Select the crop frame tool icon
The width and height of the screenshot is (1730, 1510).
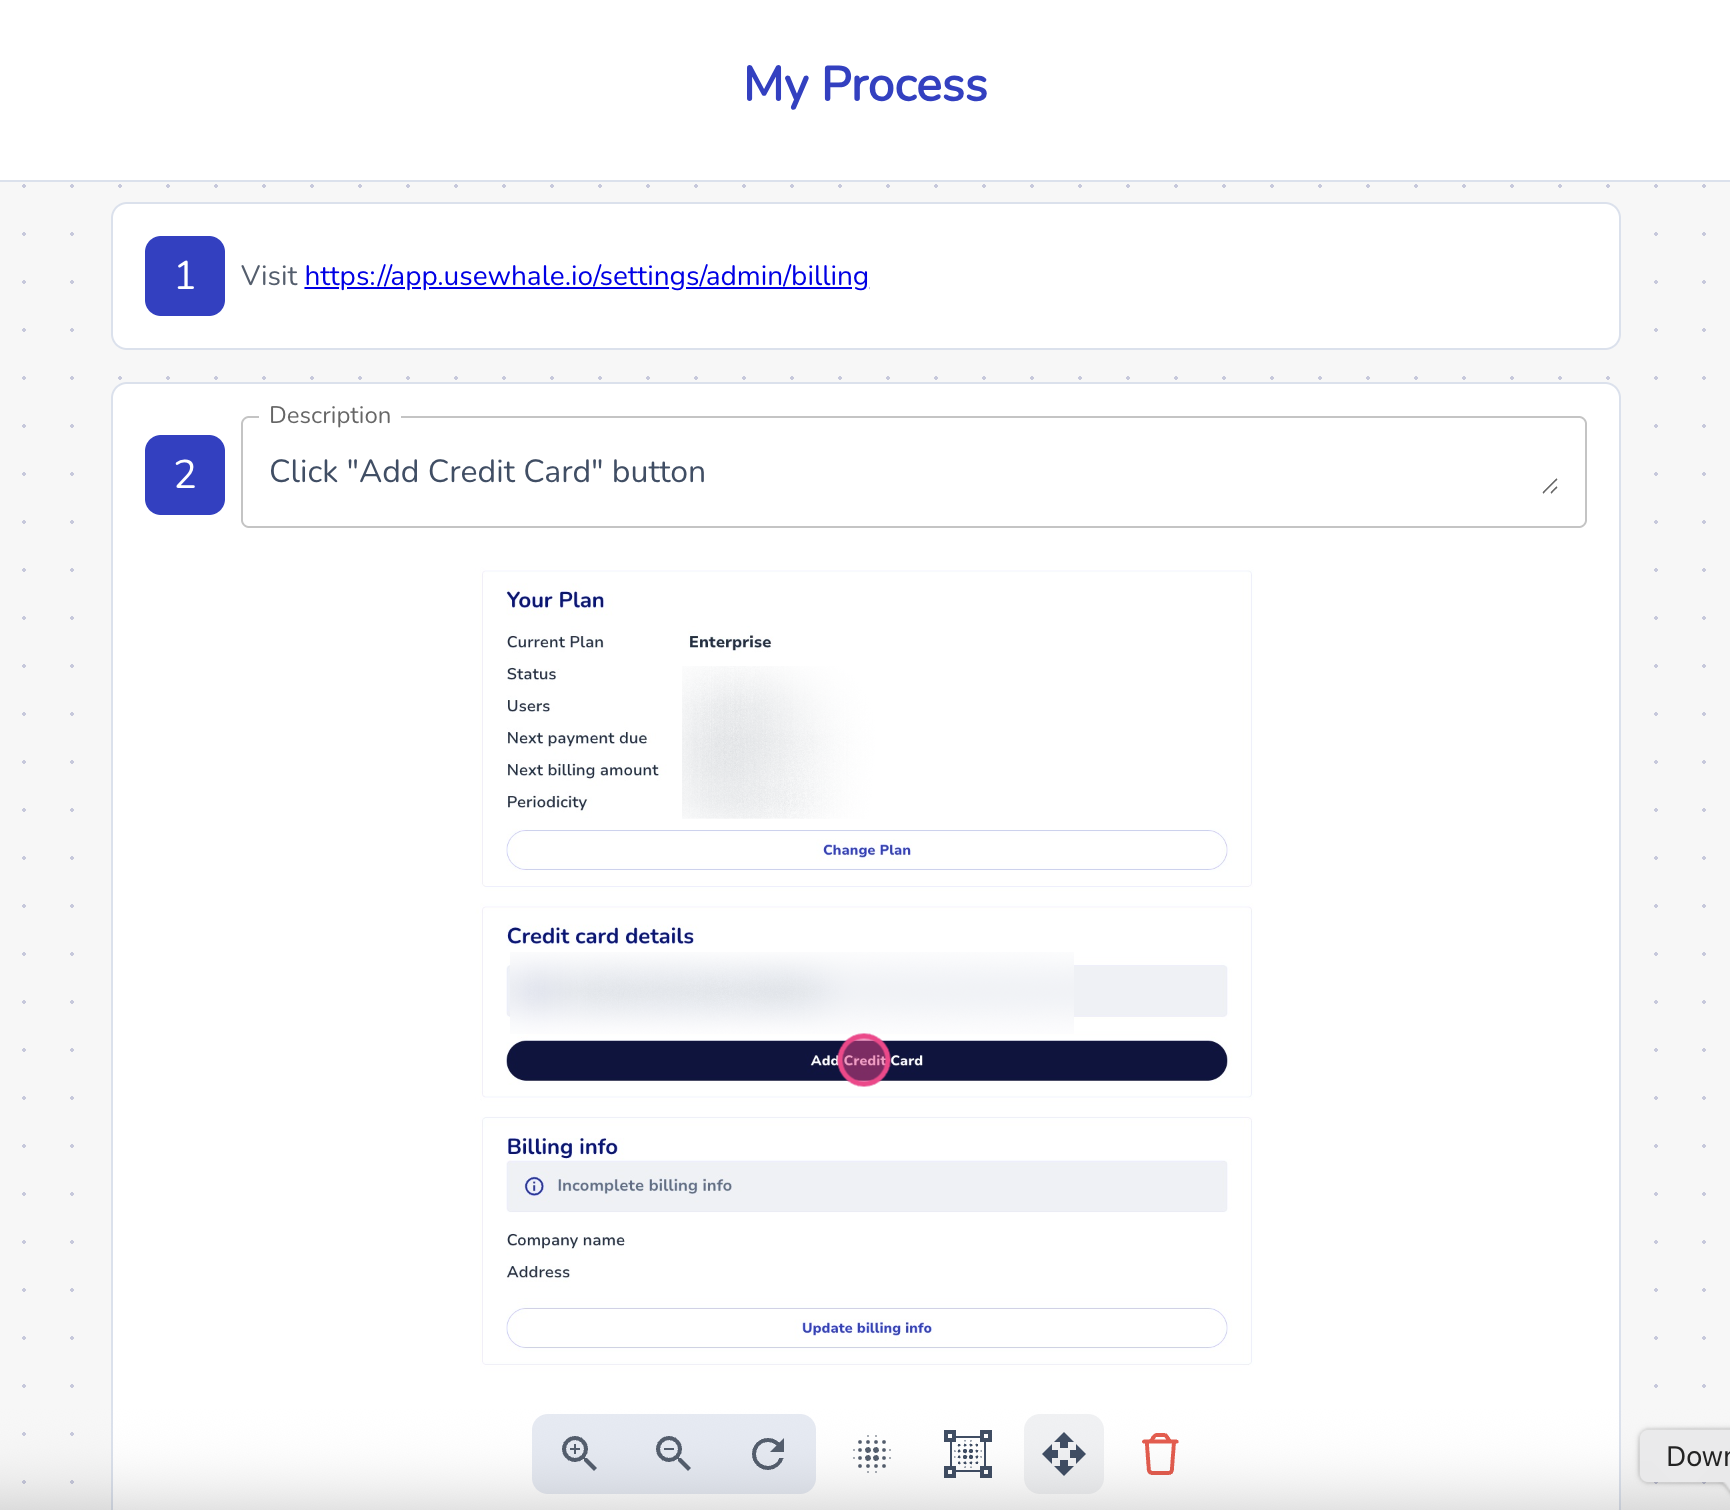[968, 1454]
